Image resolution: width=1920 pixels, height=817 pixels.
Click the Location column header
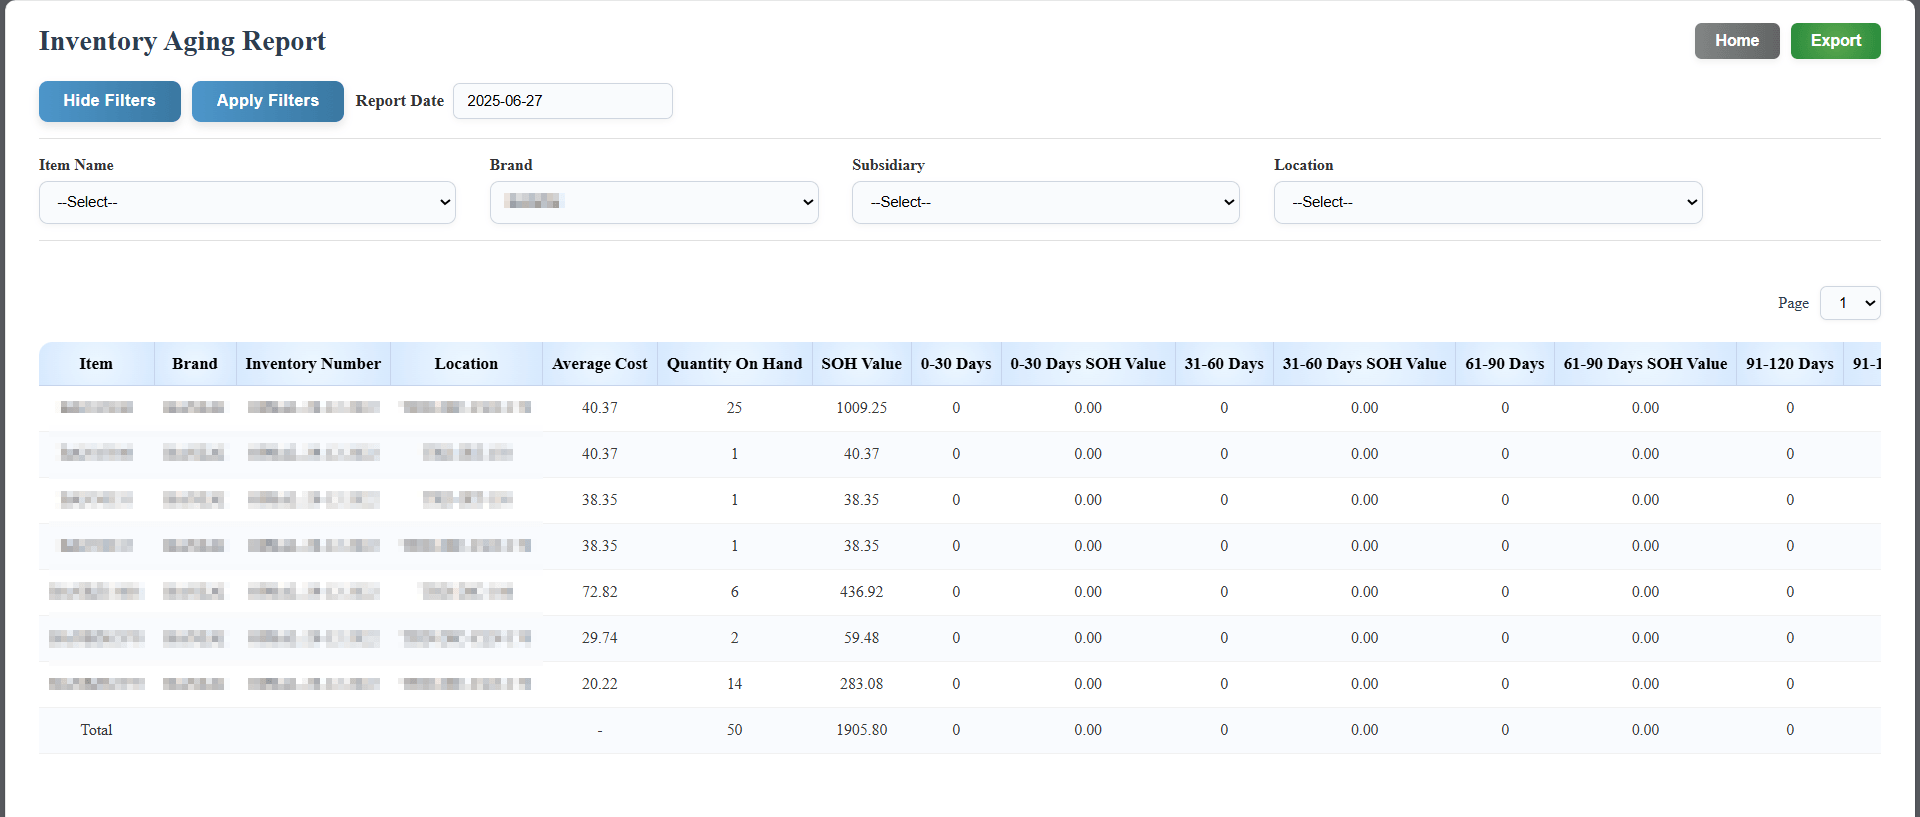(466, 364)
